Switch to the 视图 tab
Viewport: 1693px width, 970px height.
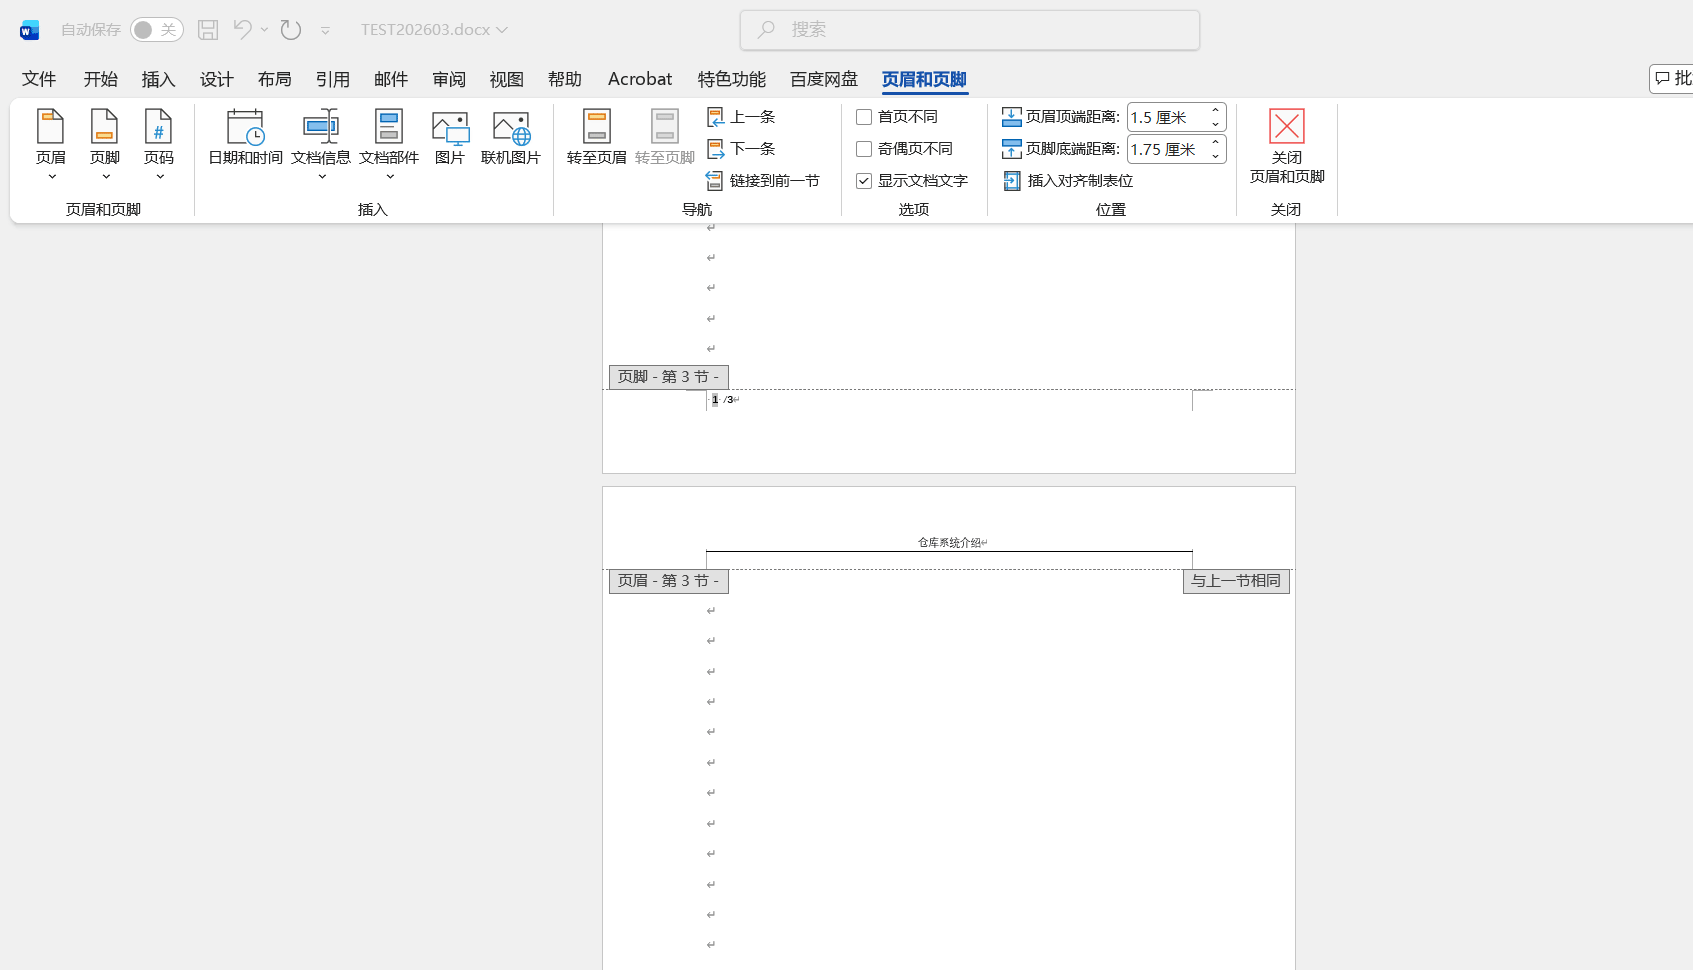pos(506,79)
